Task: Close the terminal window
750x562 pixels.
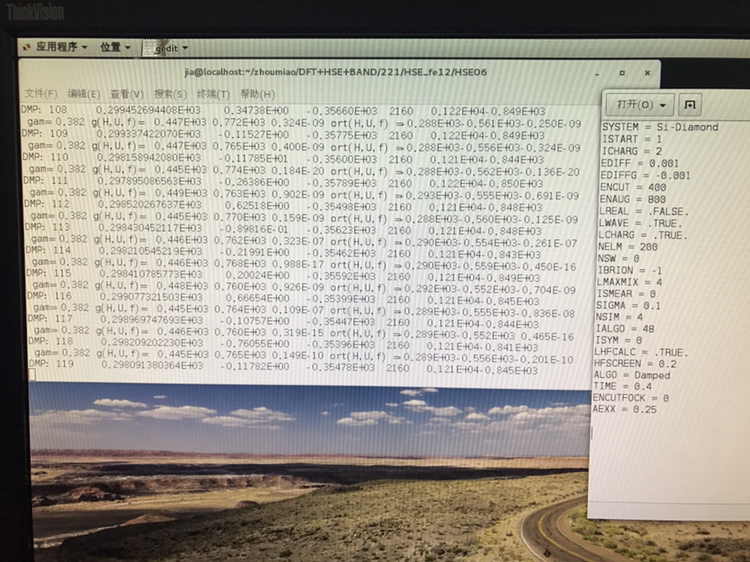Action: click(x=647, y=73)
